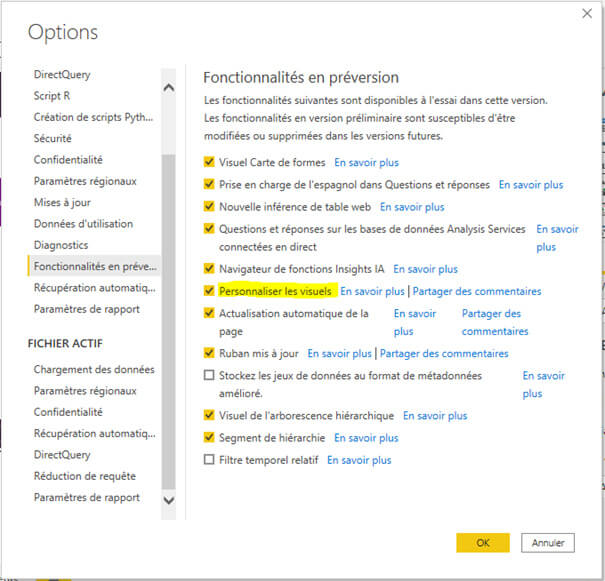The height and width of the screenshot is (581, 605).
Task: Uncheck Personnaliser les visuels checkbox
Action: point(209,290)
